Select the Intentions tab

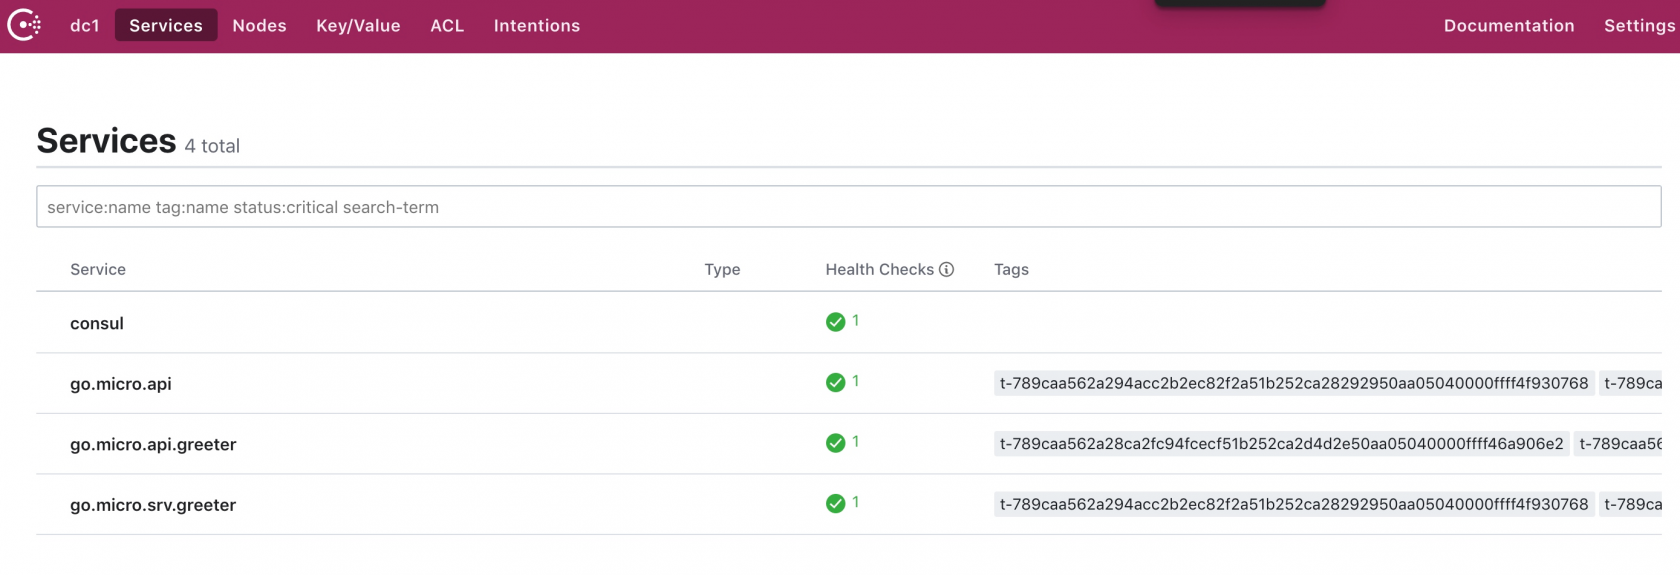pyautogui.click(x=537, y=26)
